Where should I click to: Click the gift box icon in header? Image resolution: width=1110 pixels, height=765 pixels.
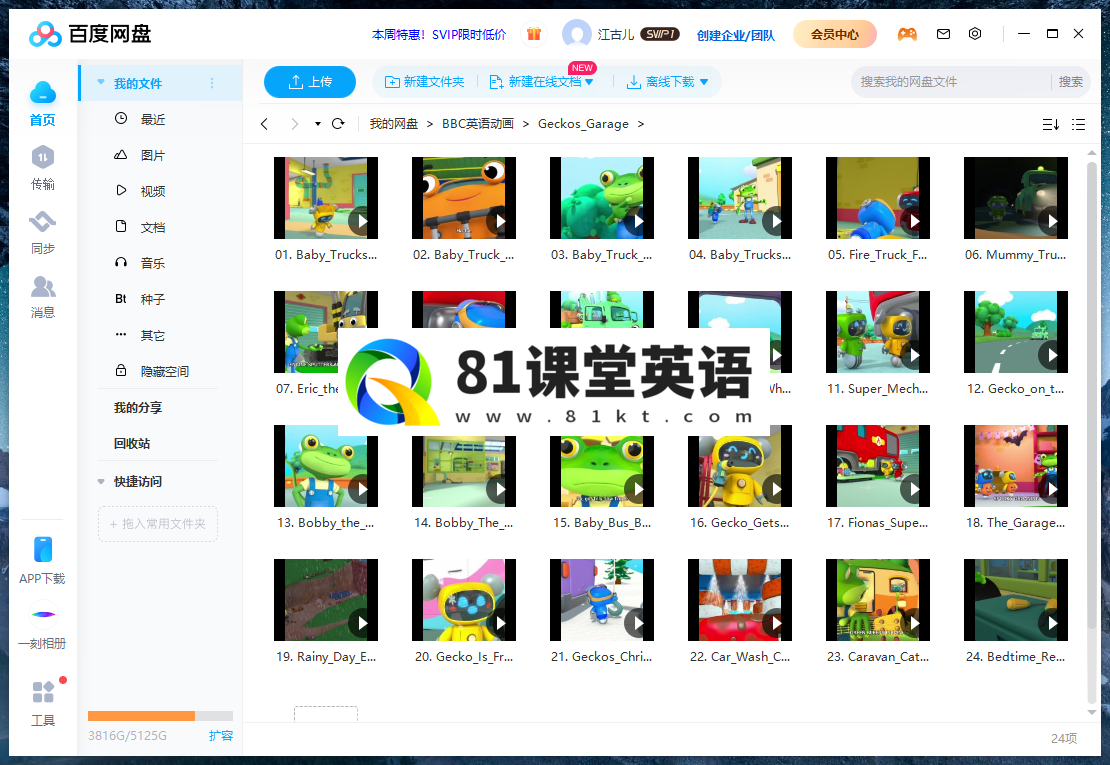tap(534, 33)
